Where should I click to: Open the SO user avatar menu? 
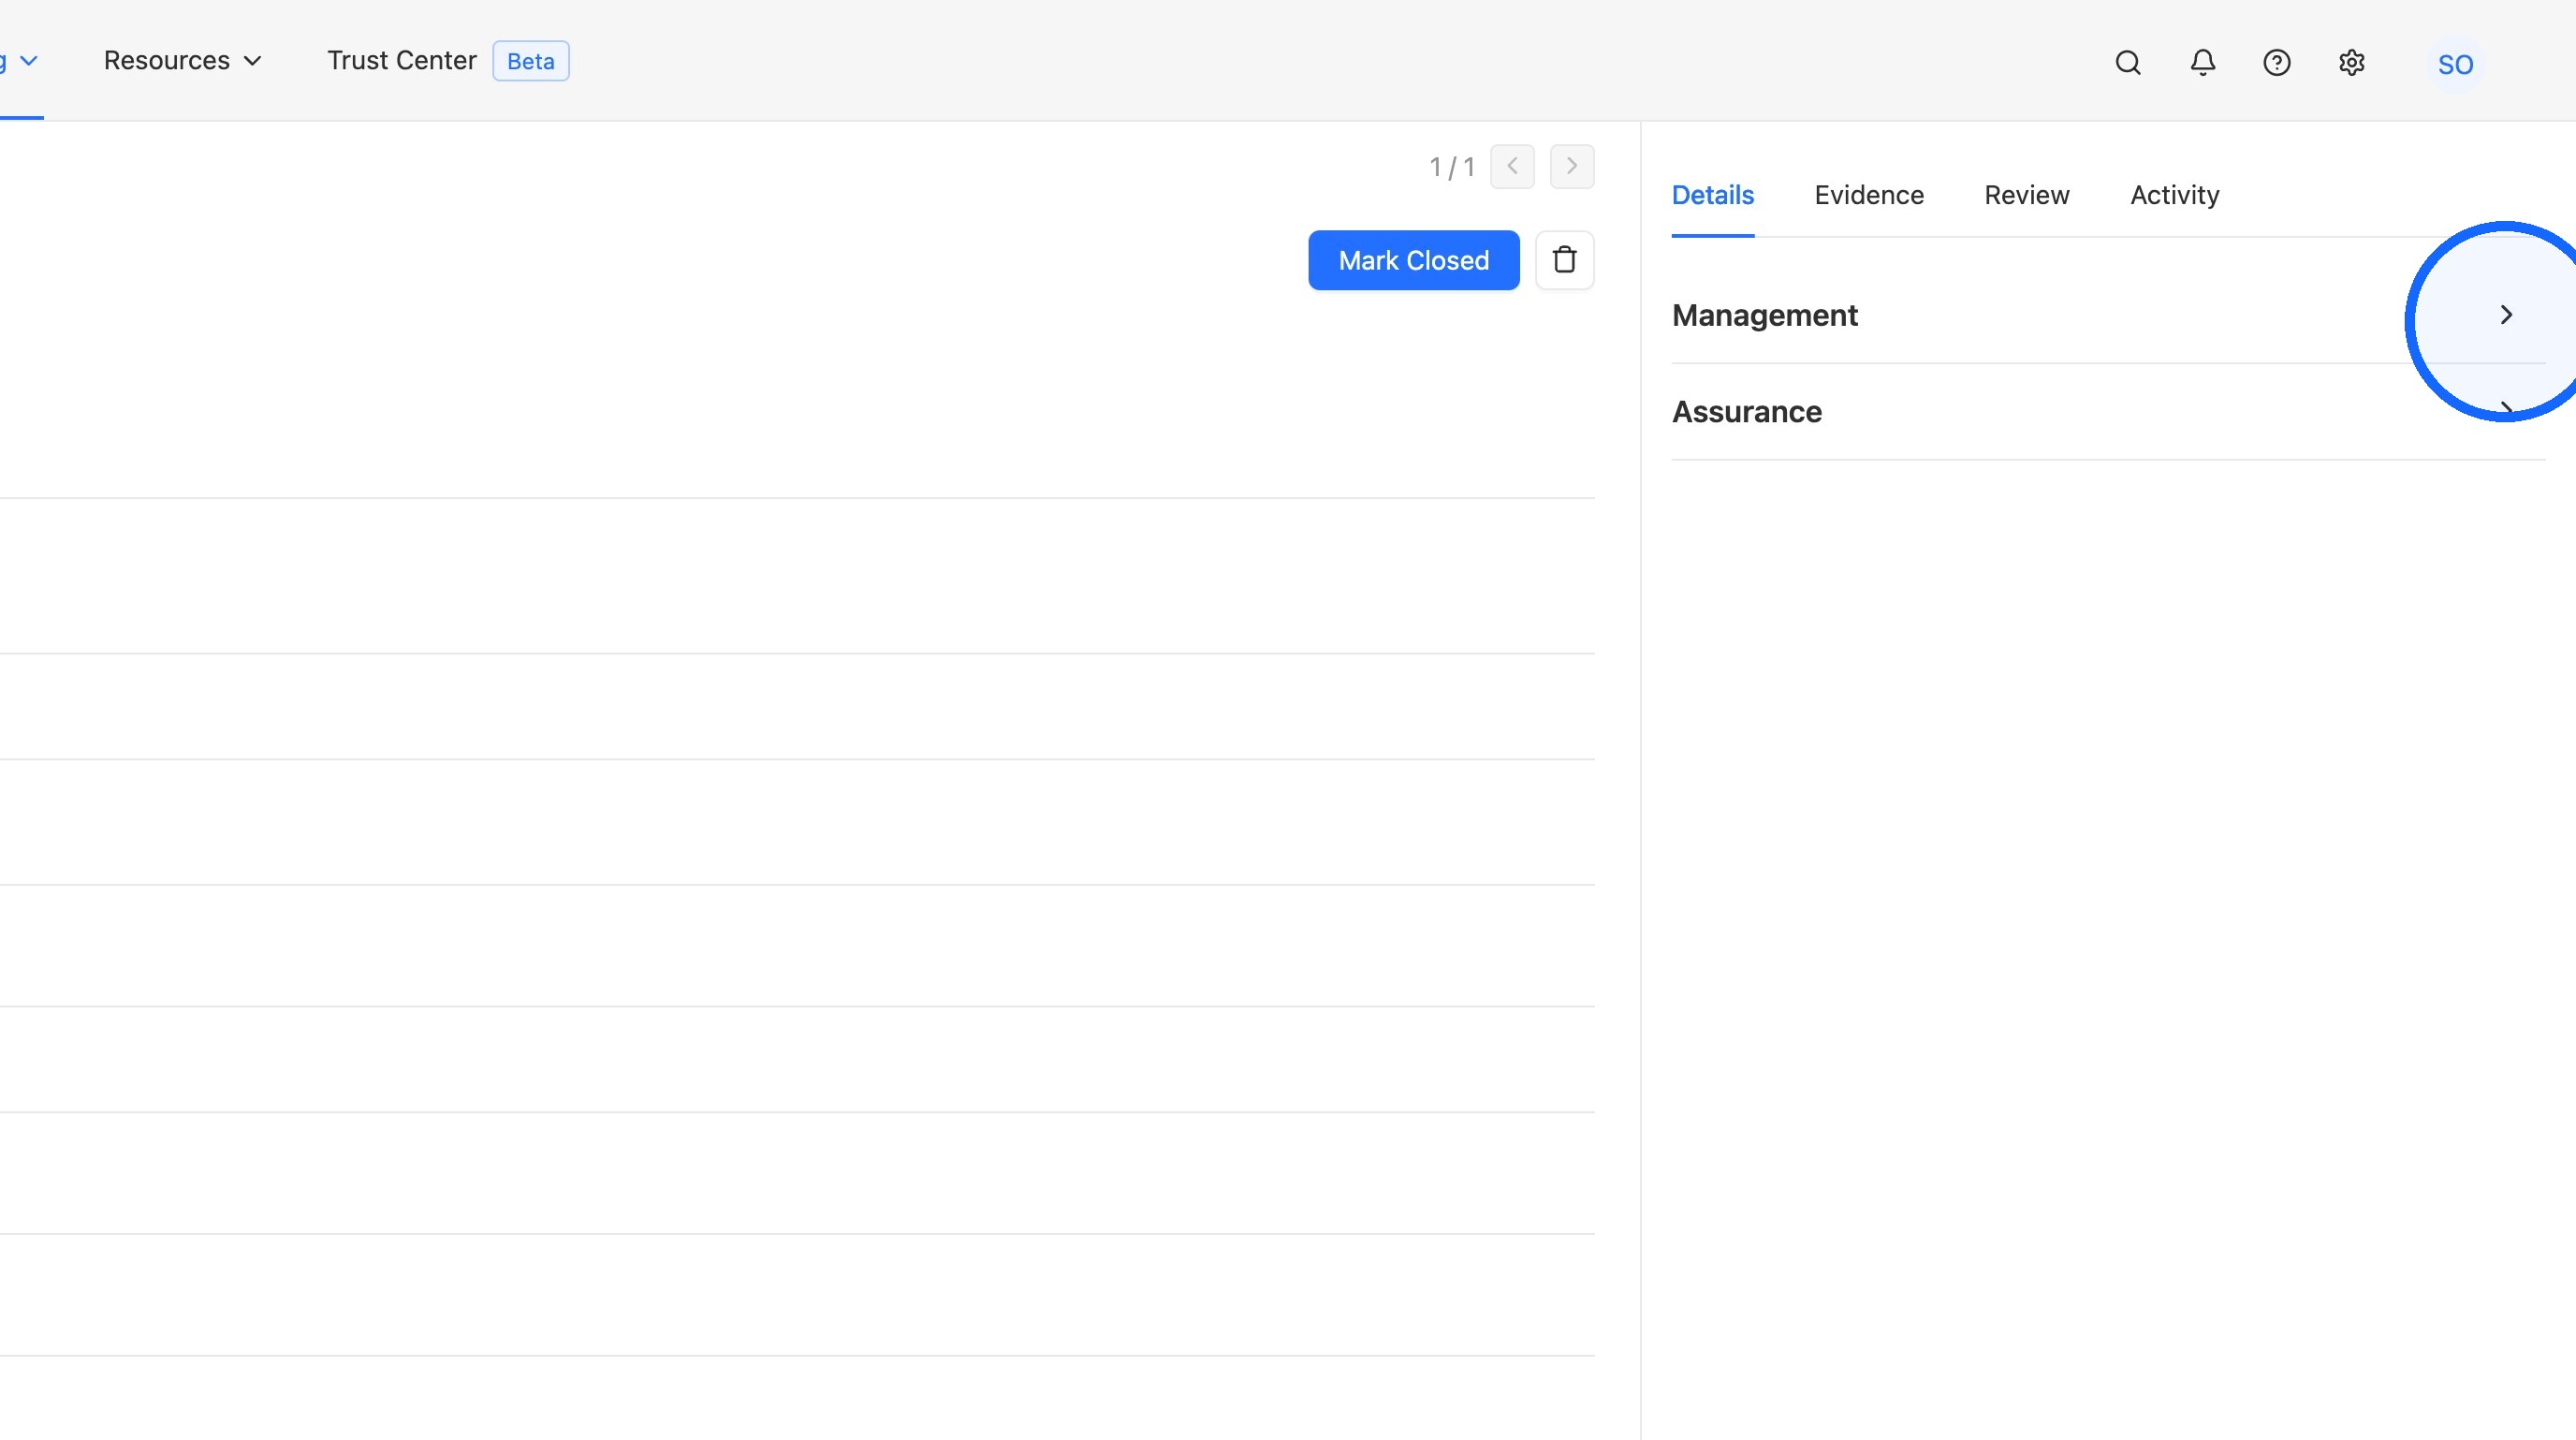(x=2455, y=64)
